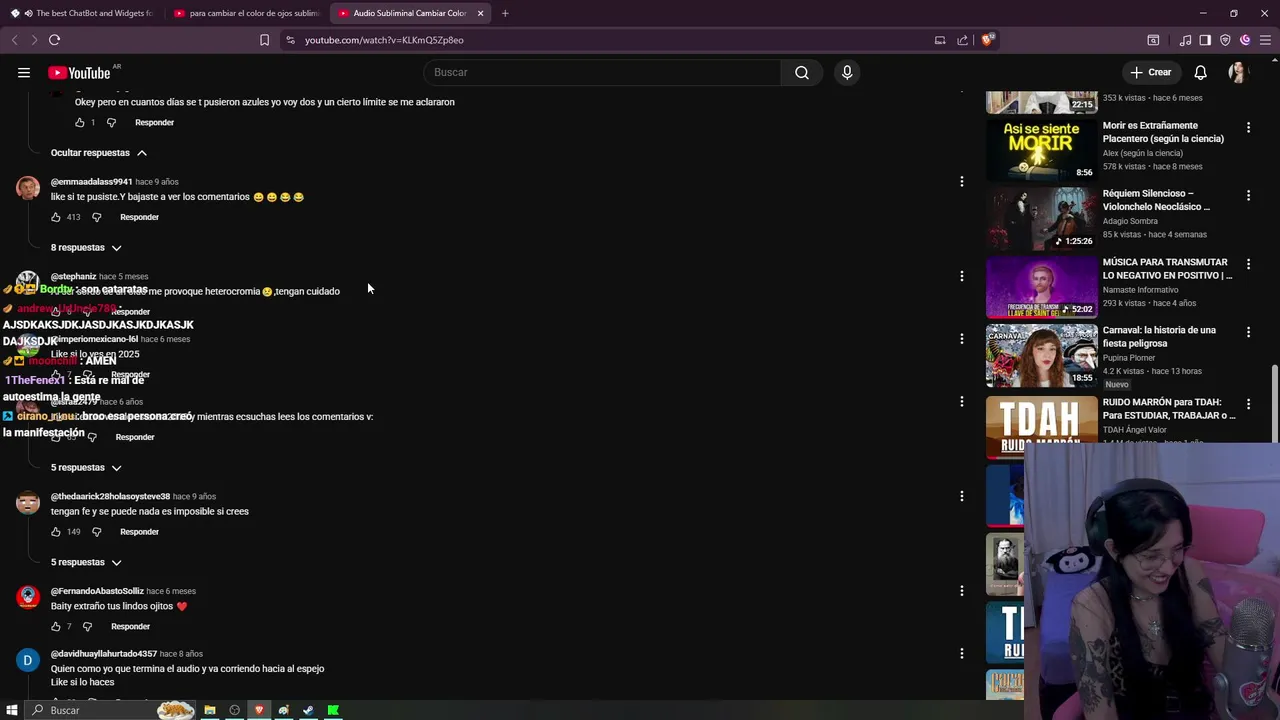This screenshot has width=1280, height=720.
Task: Click Responder under @emmaadalass9941 comment
Action: tap(139, 217)
